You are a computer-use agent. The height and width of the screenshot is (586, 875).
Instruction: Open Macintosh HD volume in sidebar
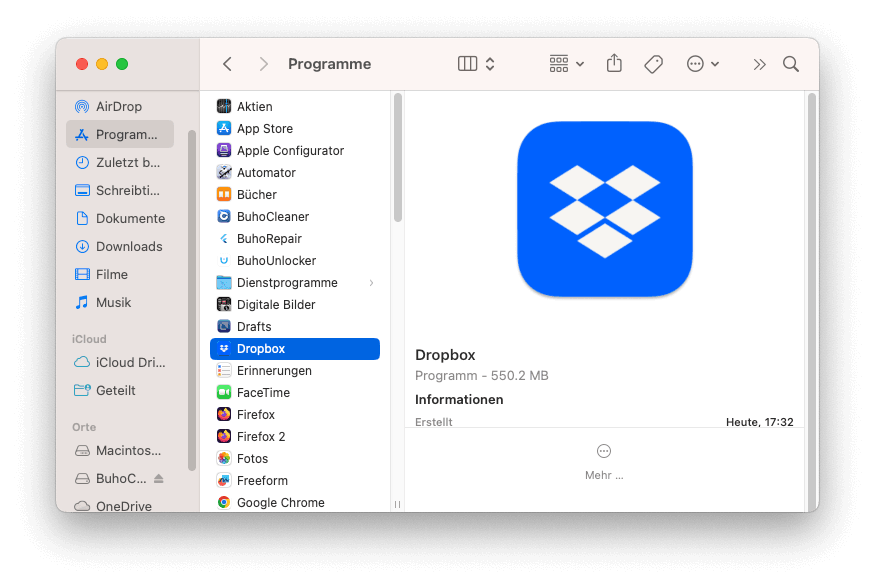click(x=120, y=450)
